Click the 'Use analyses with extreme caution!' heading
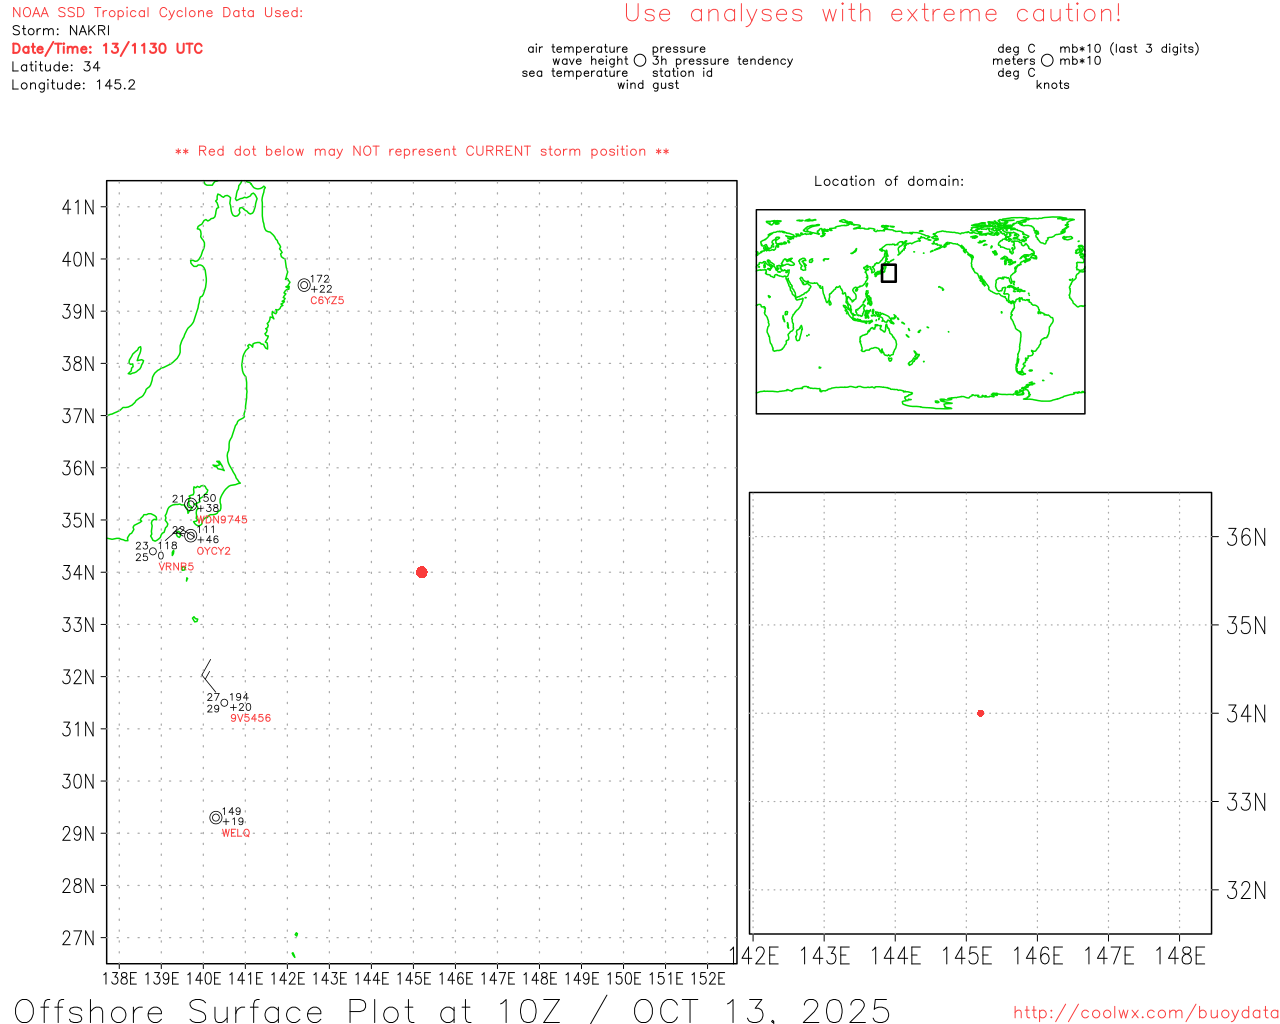This screenshot has height=1024, width=1280. point(872,14)
